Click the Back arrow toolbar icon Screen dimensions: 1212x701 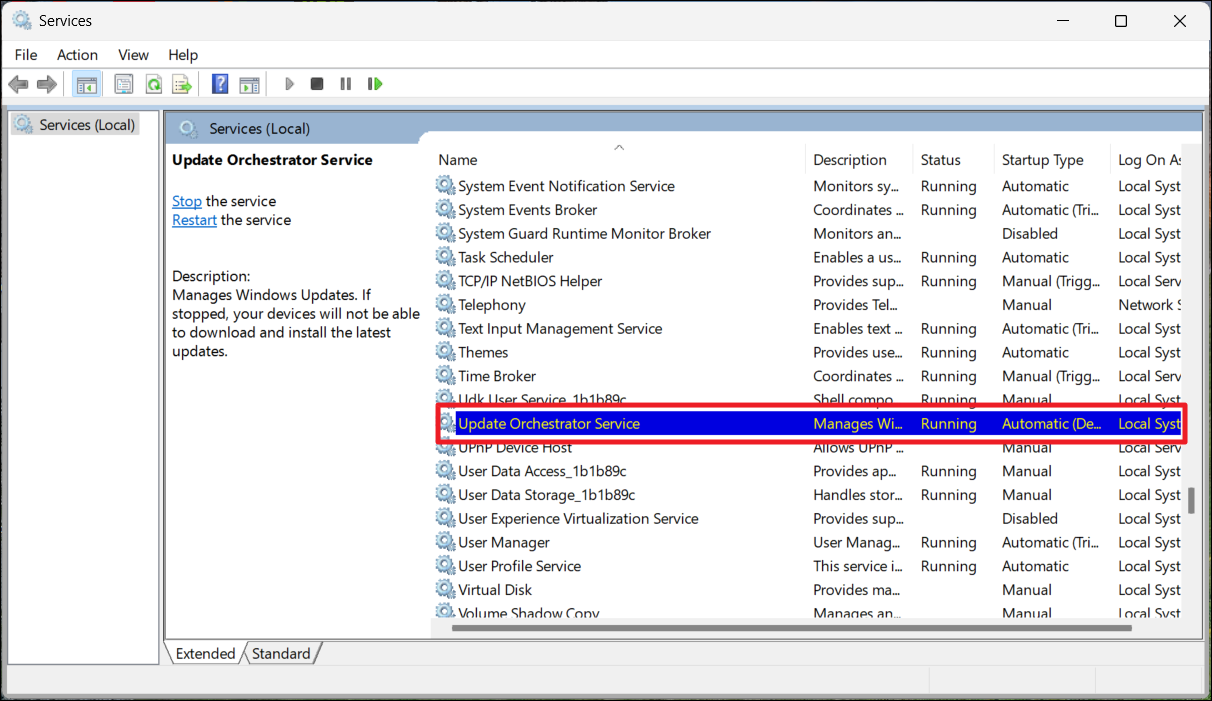coord(18,84)
